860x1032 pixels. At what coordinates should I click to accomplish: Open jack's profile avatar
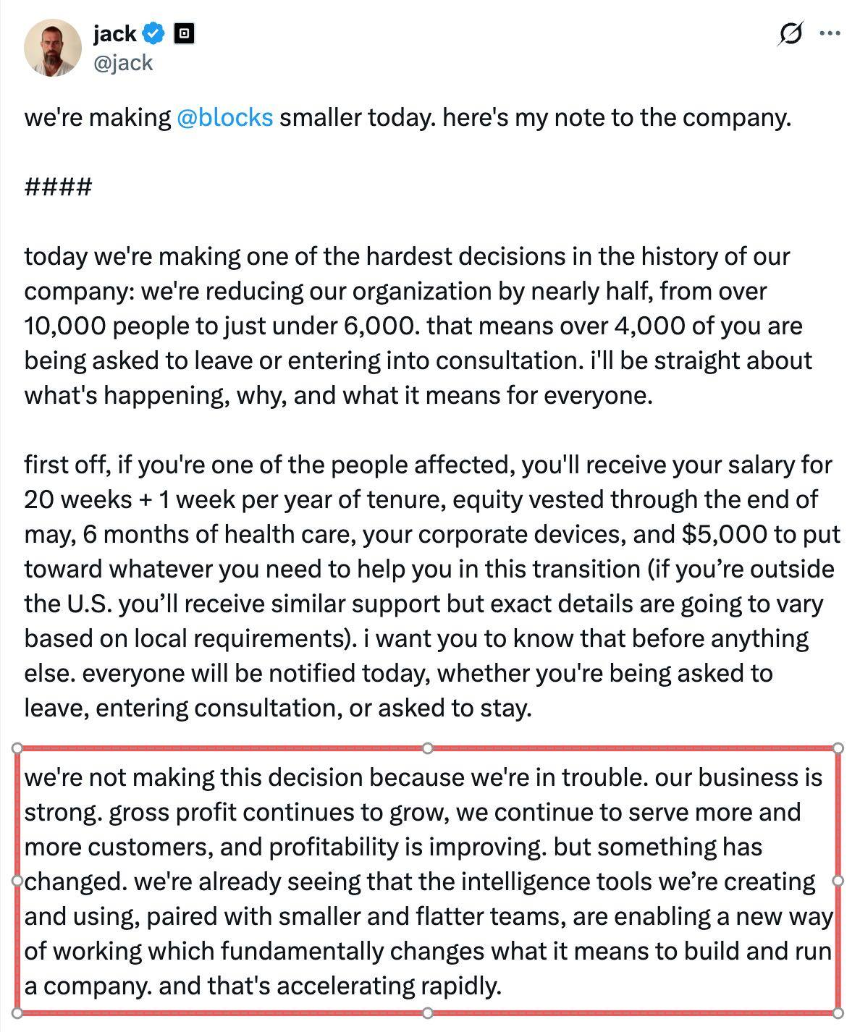pyautogui.click(x=53, y=48)
